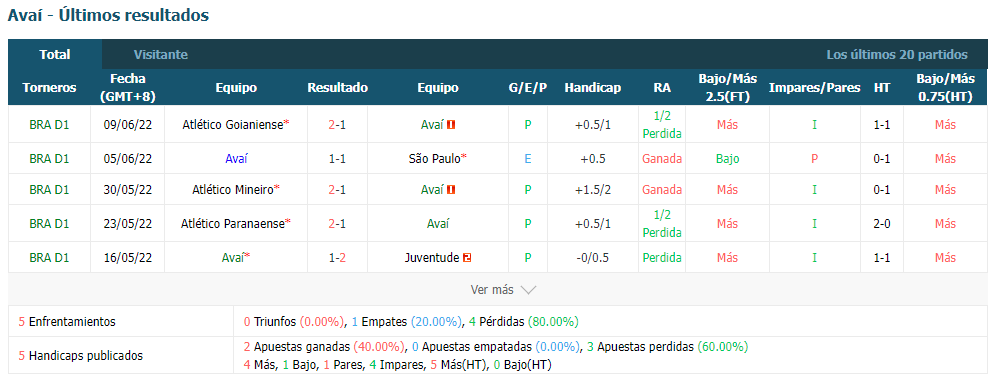The height and width of the screenshot is (383, 999).
Task: Click the red card icon next to Juventude
Action: 468,258
